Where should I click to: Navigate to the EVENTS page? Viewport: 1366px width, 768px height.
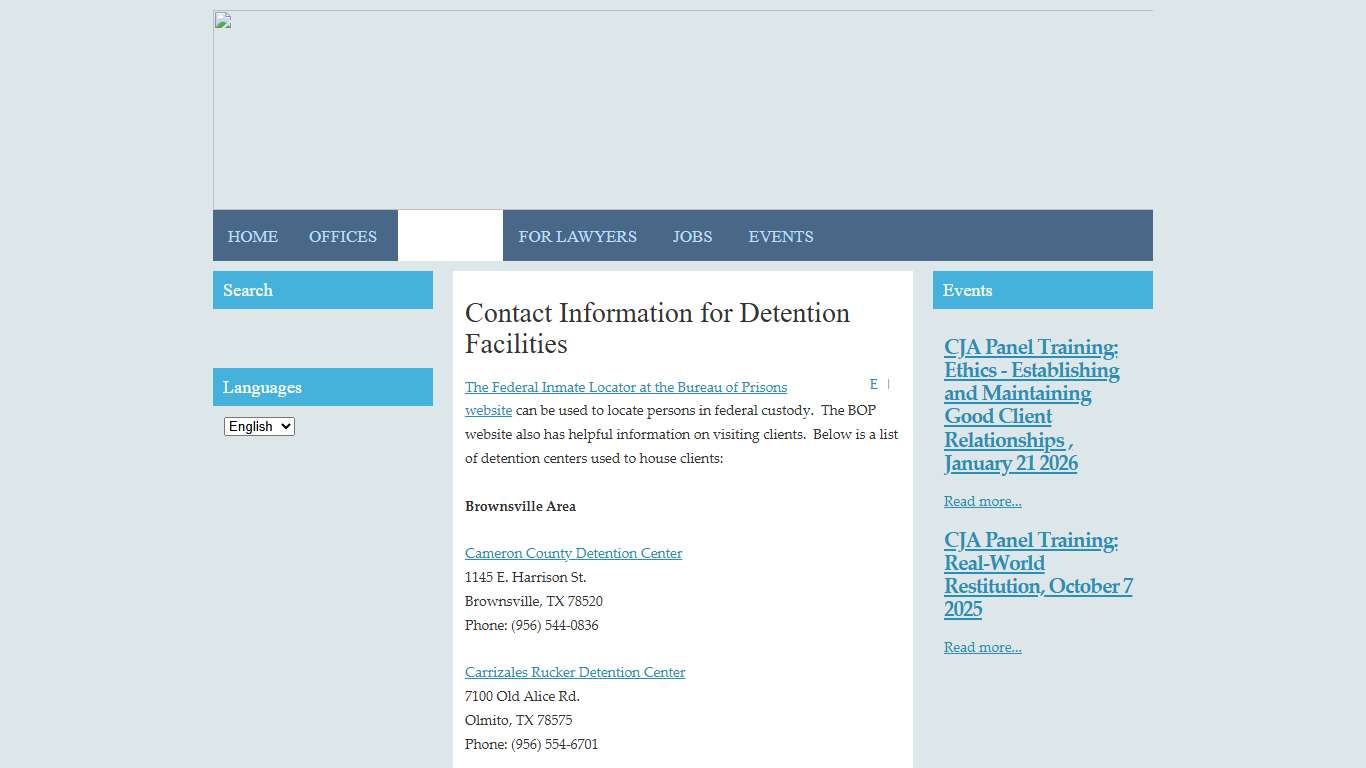tap(781, 236)
